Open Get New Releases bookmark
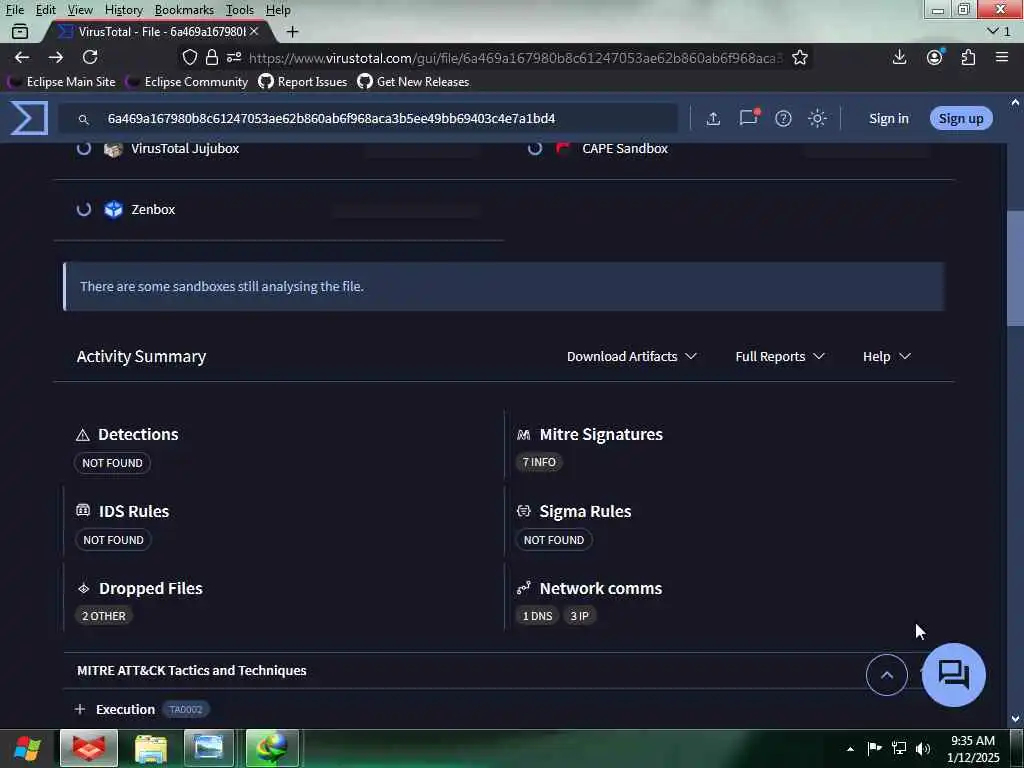1024x768 pixels. (x=413, y=82)
